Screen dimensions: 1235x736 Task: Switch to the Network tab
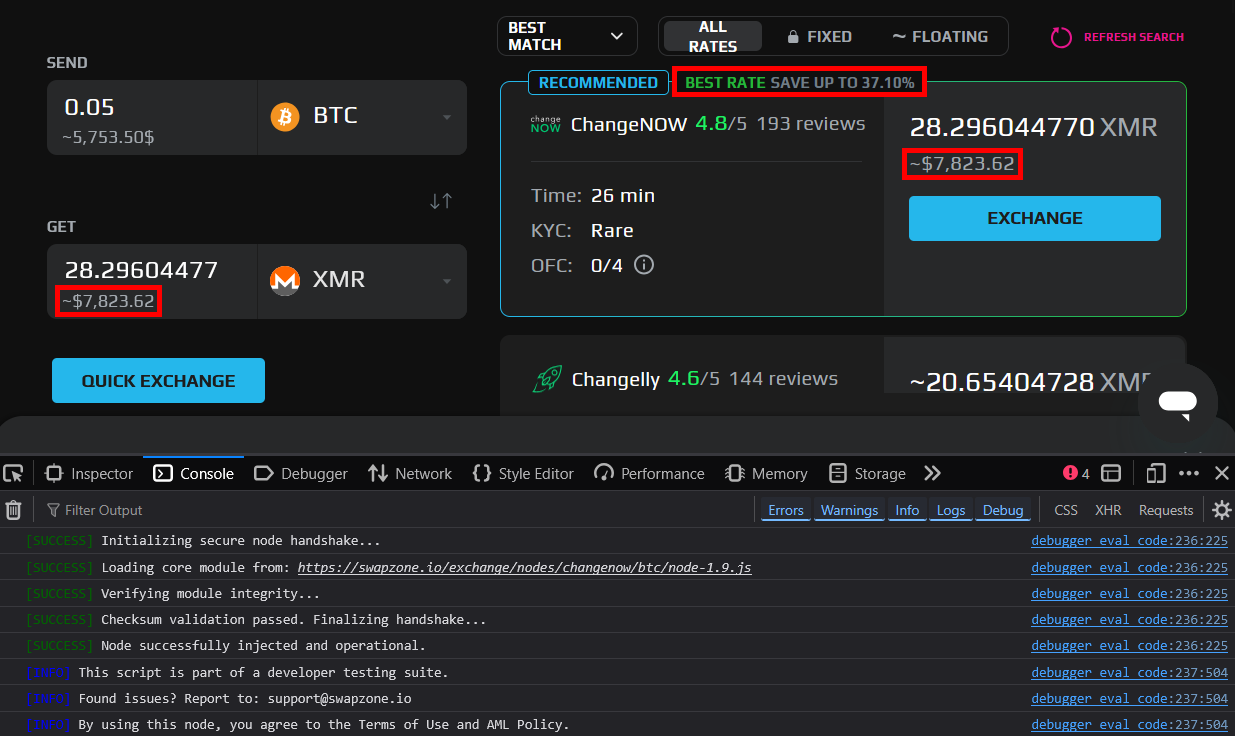tap(410, 473)
